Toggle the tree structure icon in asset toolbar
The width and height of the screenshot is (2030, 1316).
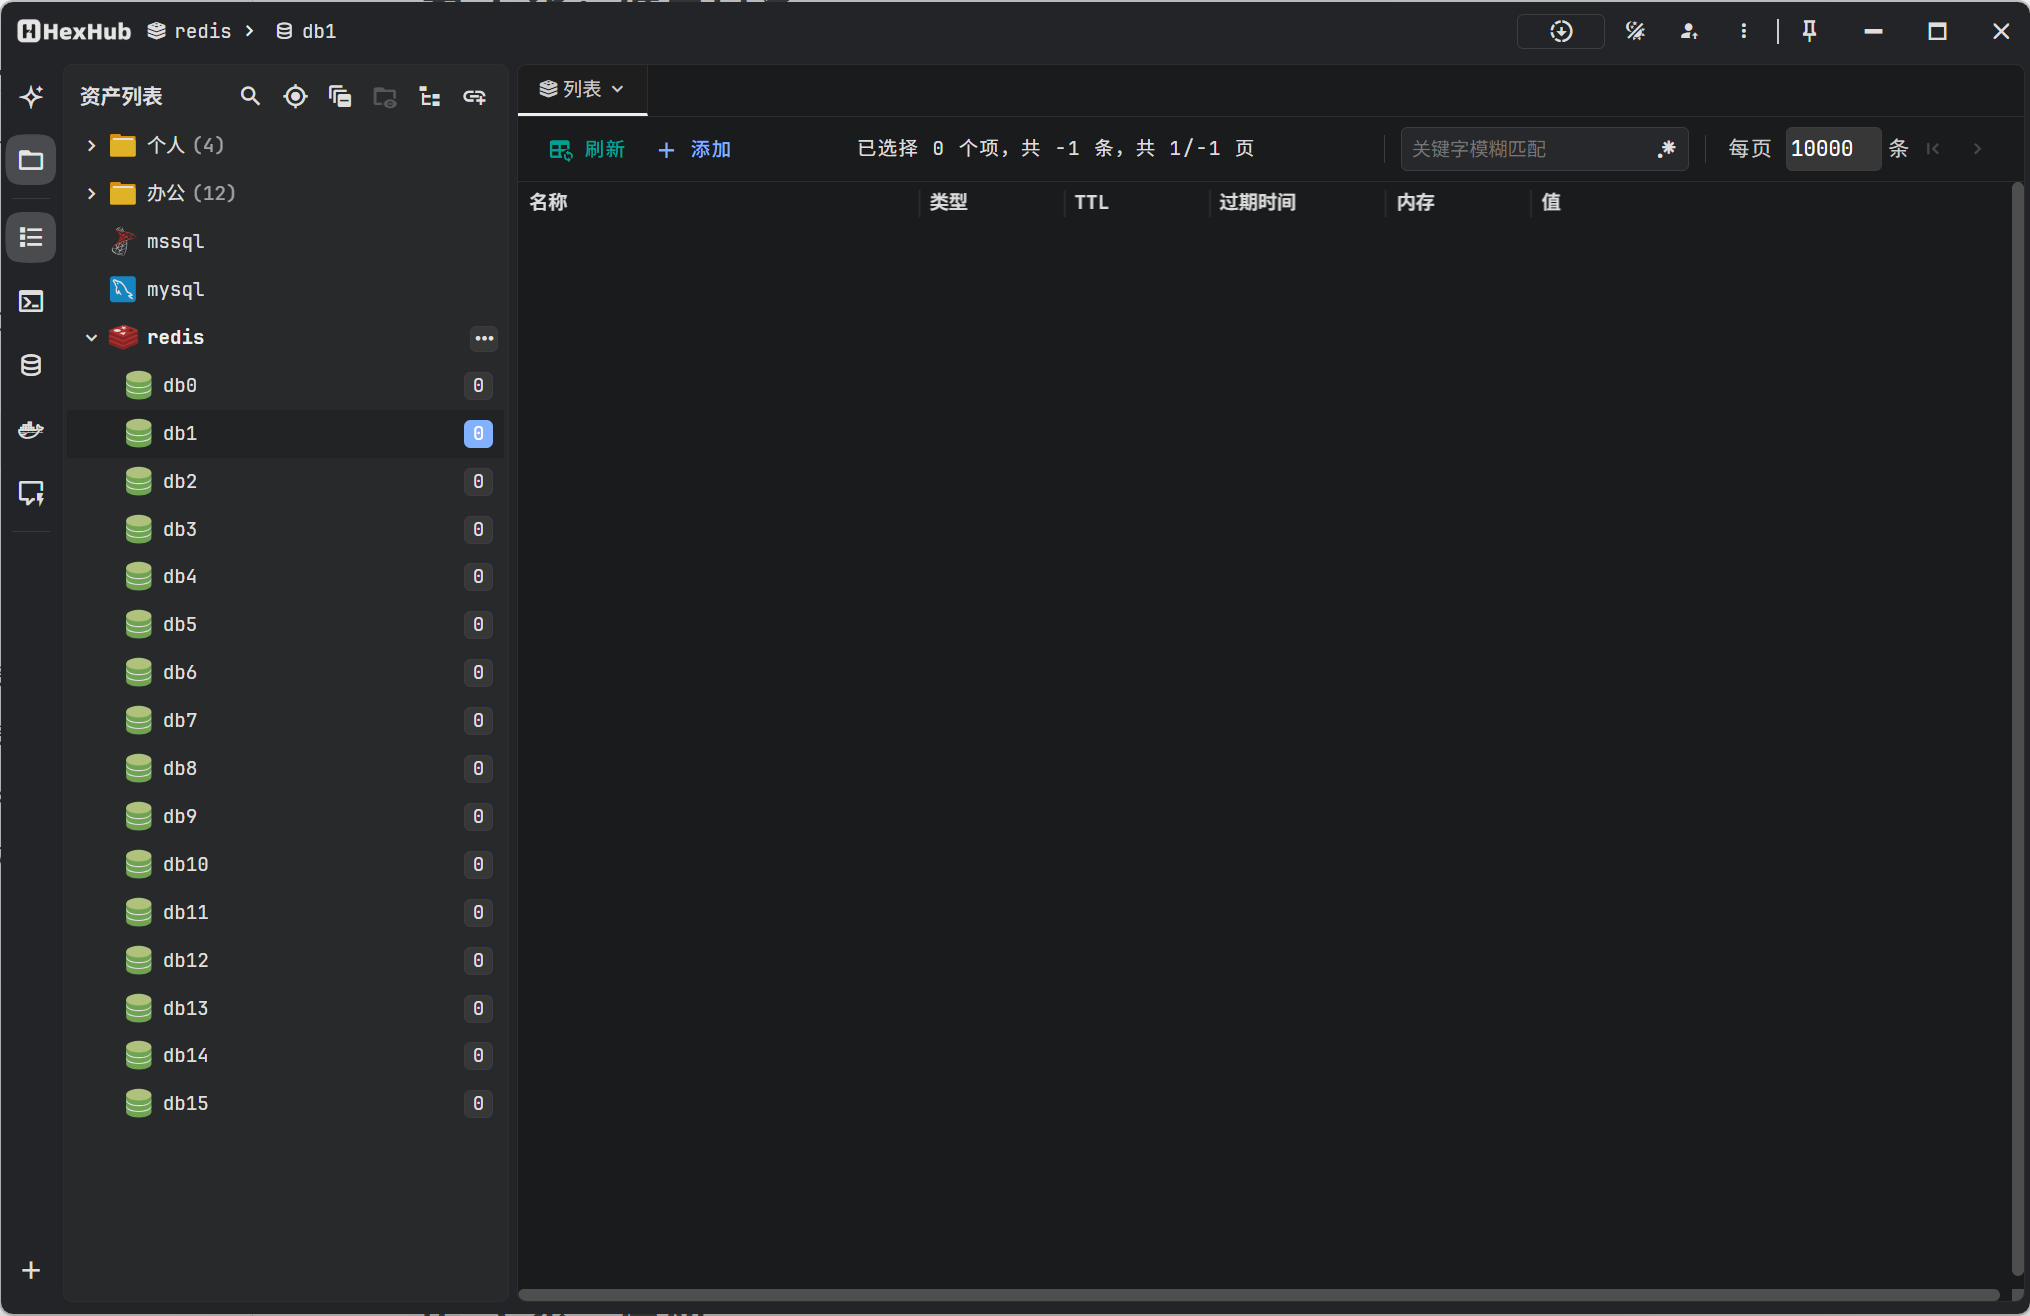pos(430,96)
